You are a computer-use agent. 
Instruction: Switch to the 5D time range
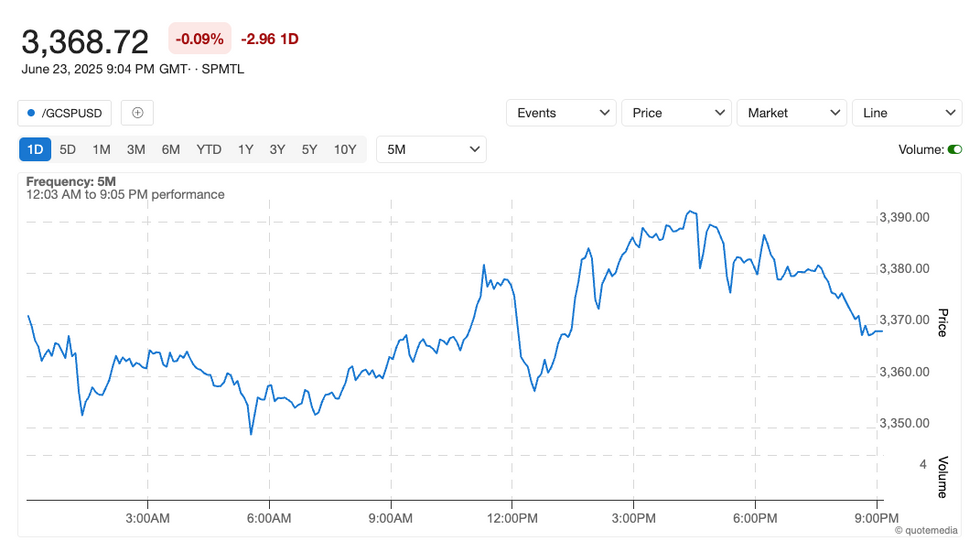click(68, 150)
